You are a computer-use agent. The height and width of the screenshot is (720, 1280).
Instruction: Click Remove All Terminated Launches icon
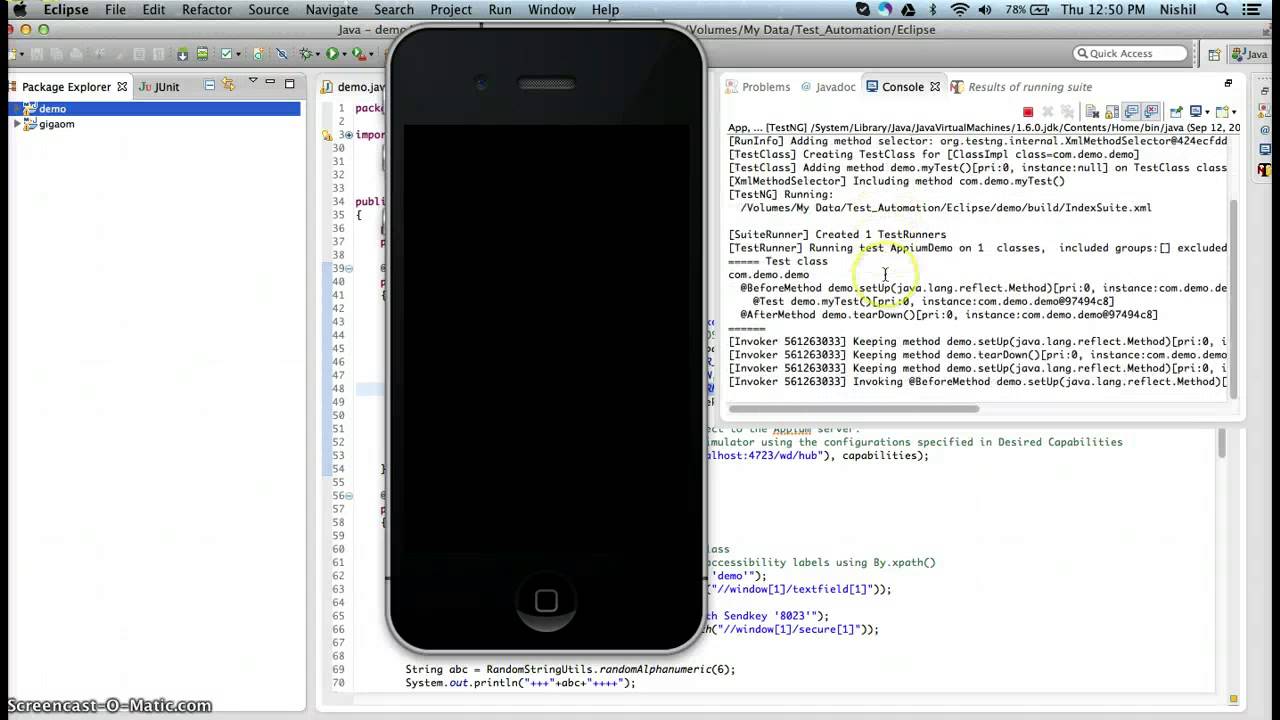pos(1067,112)
